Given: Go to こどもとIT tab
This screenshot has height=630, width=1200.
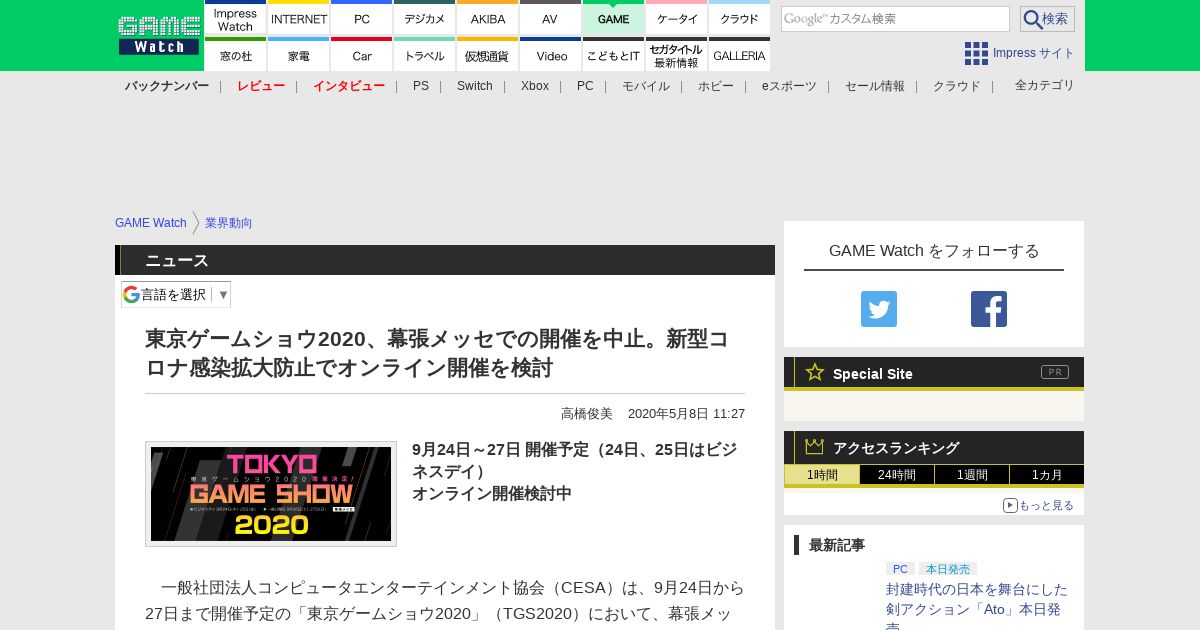Looking at the screenshot, I should pos(613,55).
